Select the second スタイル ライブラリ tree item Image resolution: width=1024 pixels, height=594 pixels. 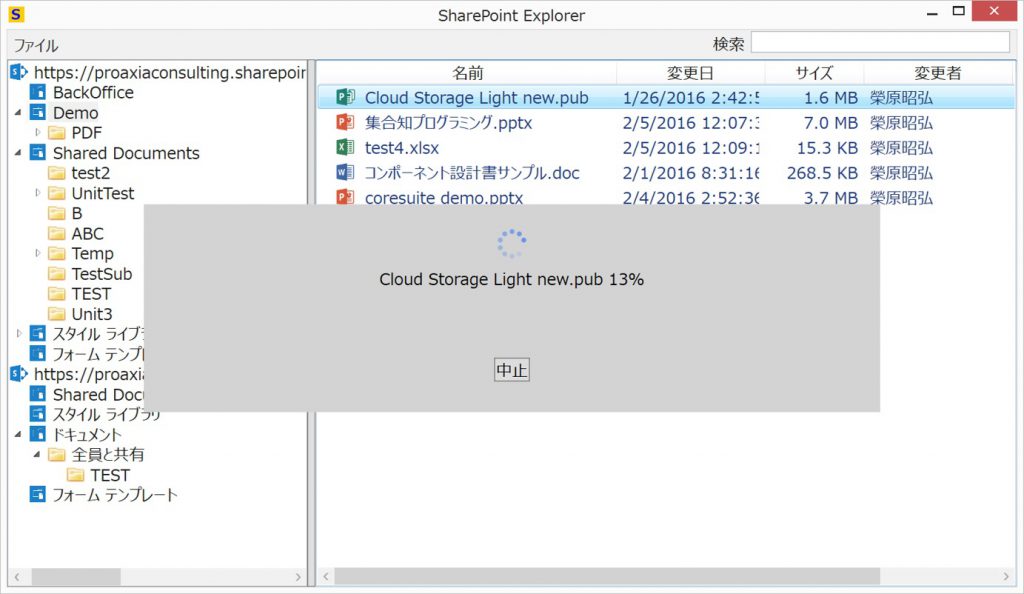coord(106,414)
